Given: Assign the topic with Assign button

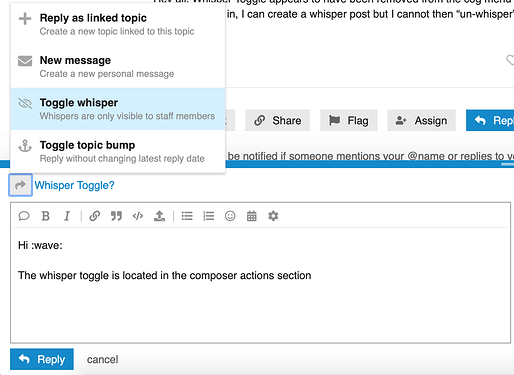Looking at the screenshot, I should click(421, 120).
